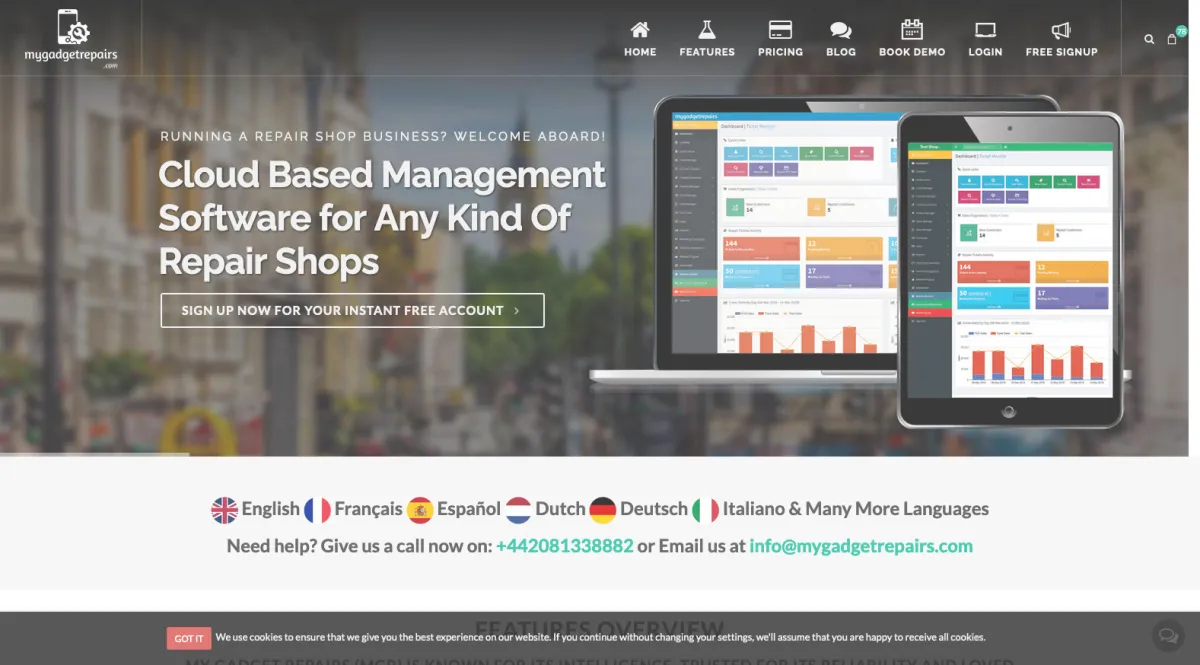Open Blog via speech bubbles icon
The image size is (1200, 665).
pyautogui.click(x=841, y=30)
